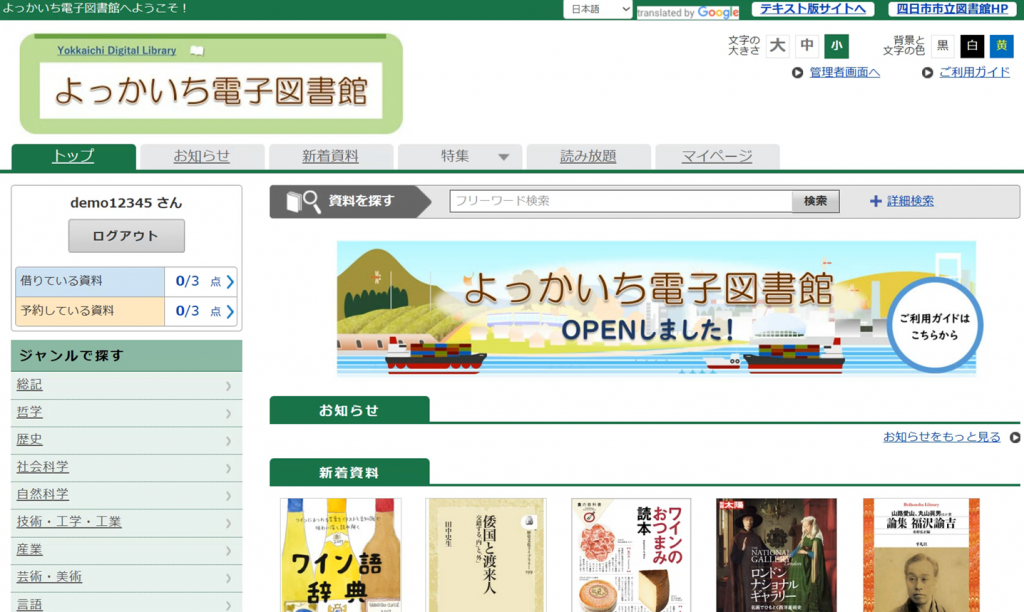Viewport: 1024px width, 612px height.
Task: Expand the 総記 genre category
Action: tap(228, 386)
